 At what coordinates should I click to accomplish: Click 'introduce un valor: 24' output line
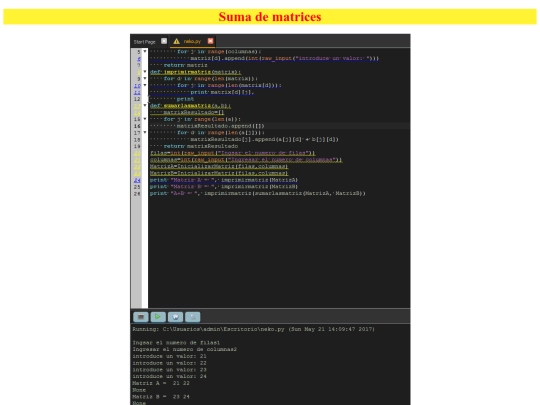coord(169,376)
